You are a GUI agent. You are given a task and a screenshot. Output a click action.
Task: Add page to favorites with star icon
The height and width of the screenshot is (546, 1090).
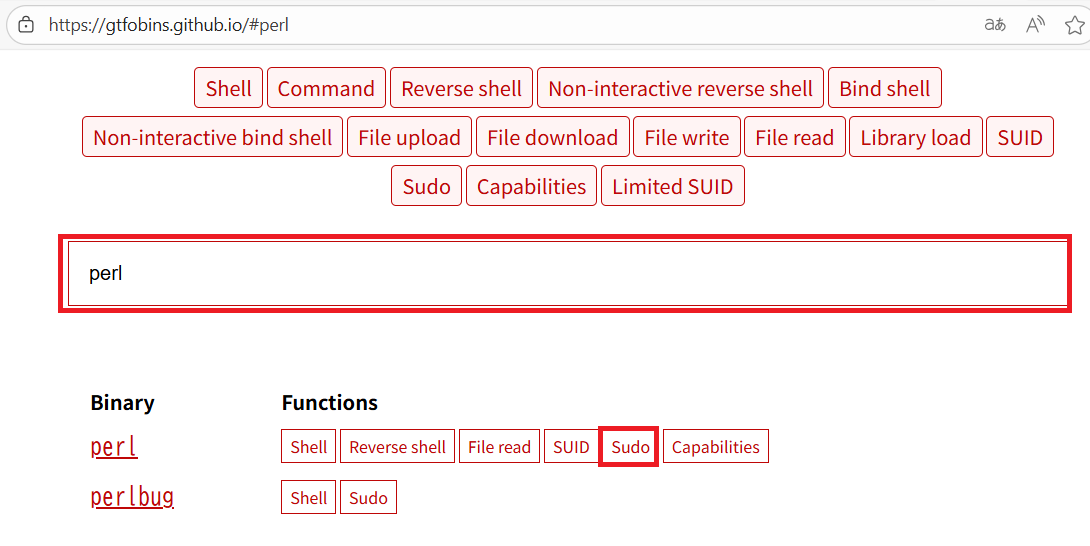click(x=1074, y=25)
